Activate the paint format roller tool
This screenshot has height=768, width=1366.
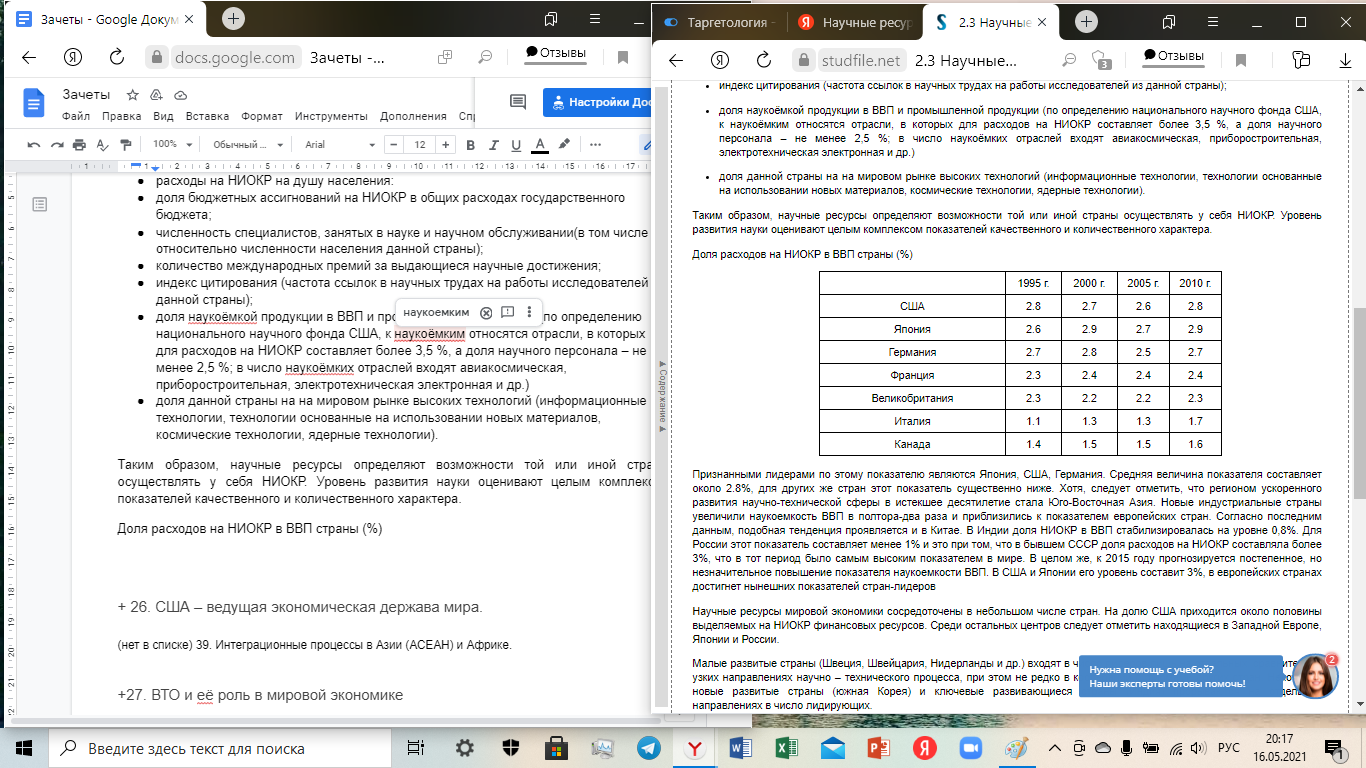tap(126, 144)
